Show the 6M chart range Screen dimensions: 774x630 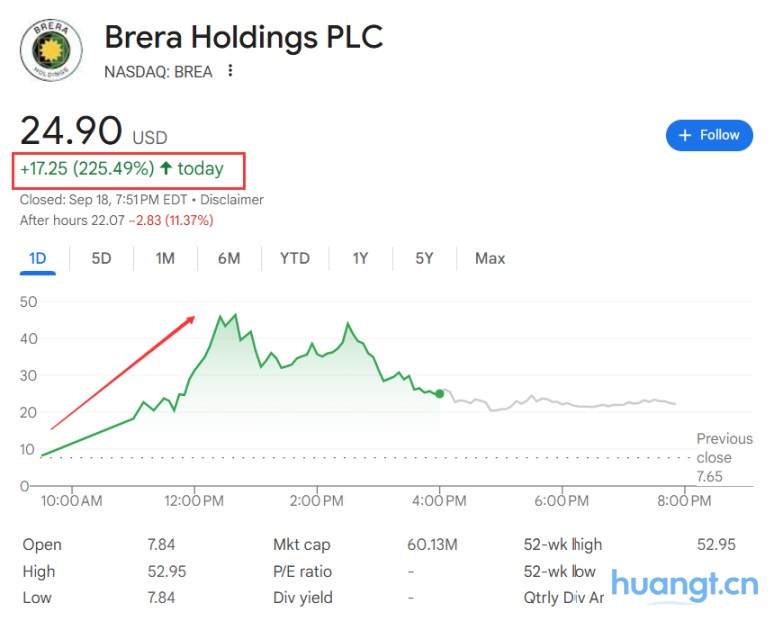pos(229,258)
